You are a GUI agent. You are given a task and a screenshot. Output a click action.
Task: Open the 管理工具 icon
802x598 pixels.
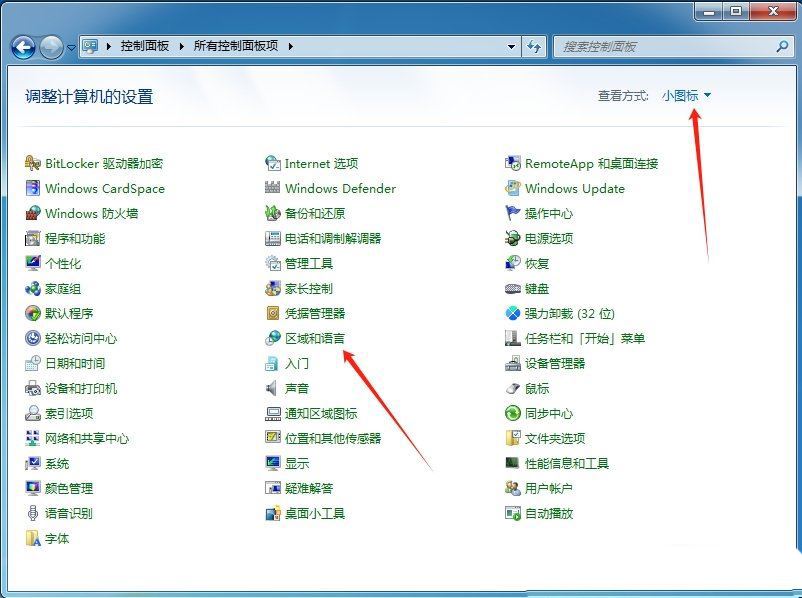pos(273,263)
